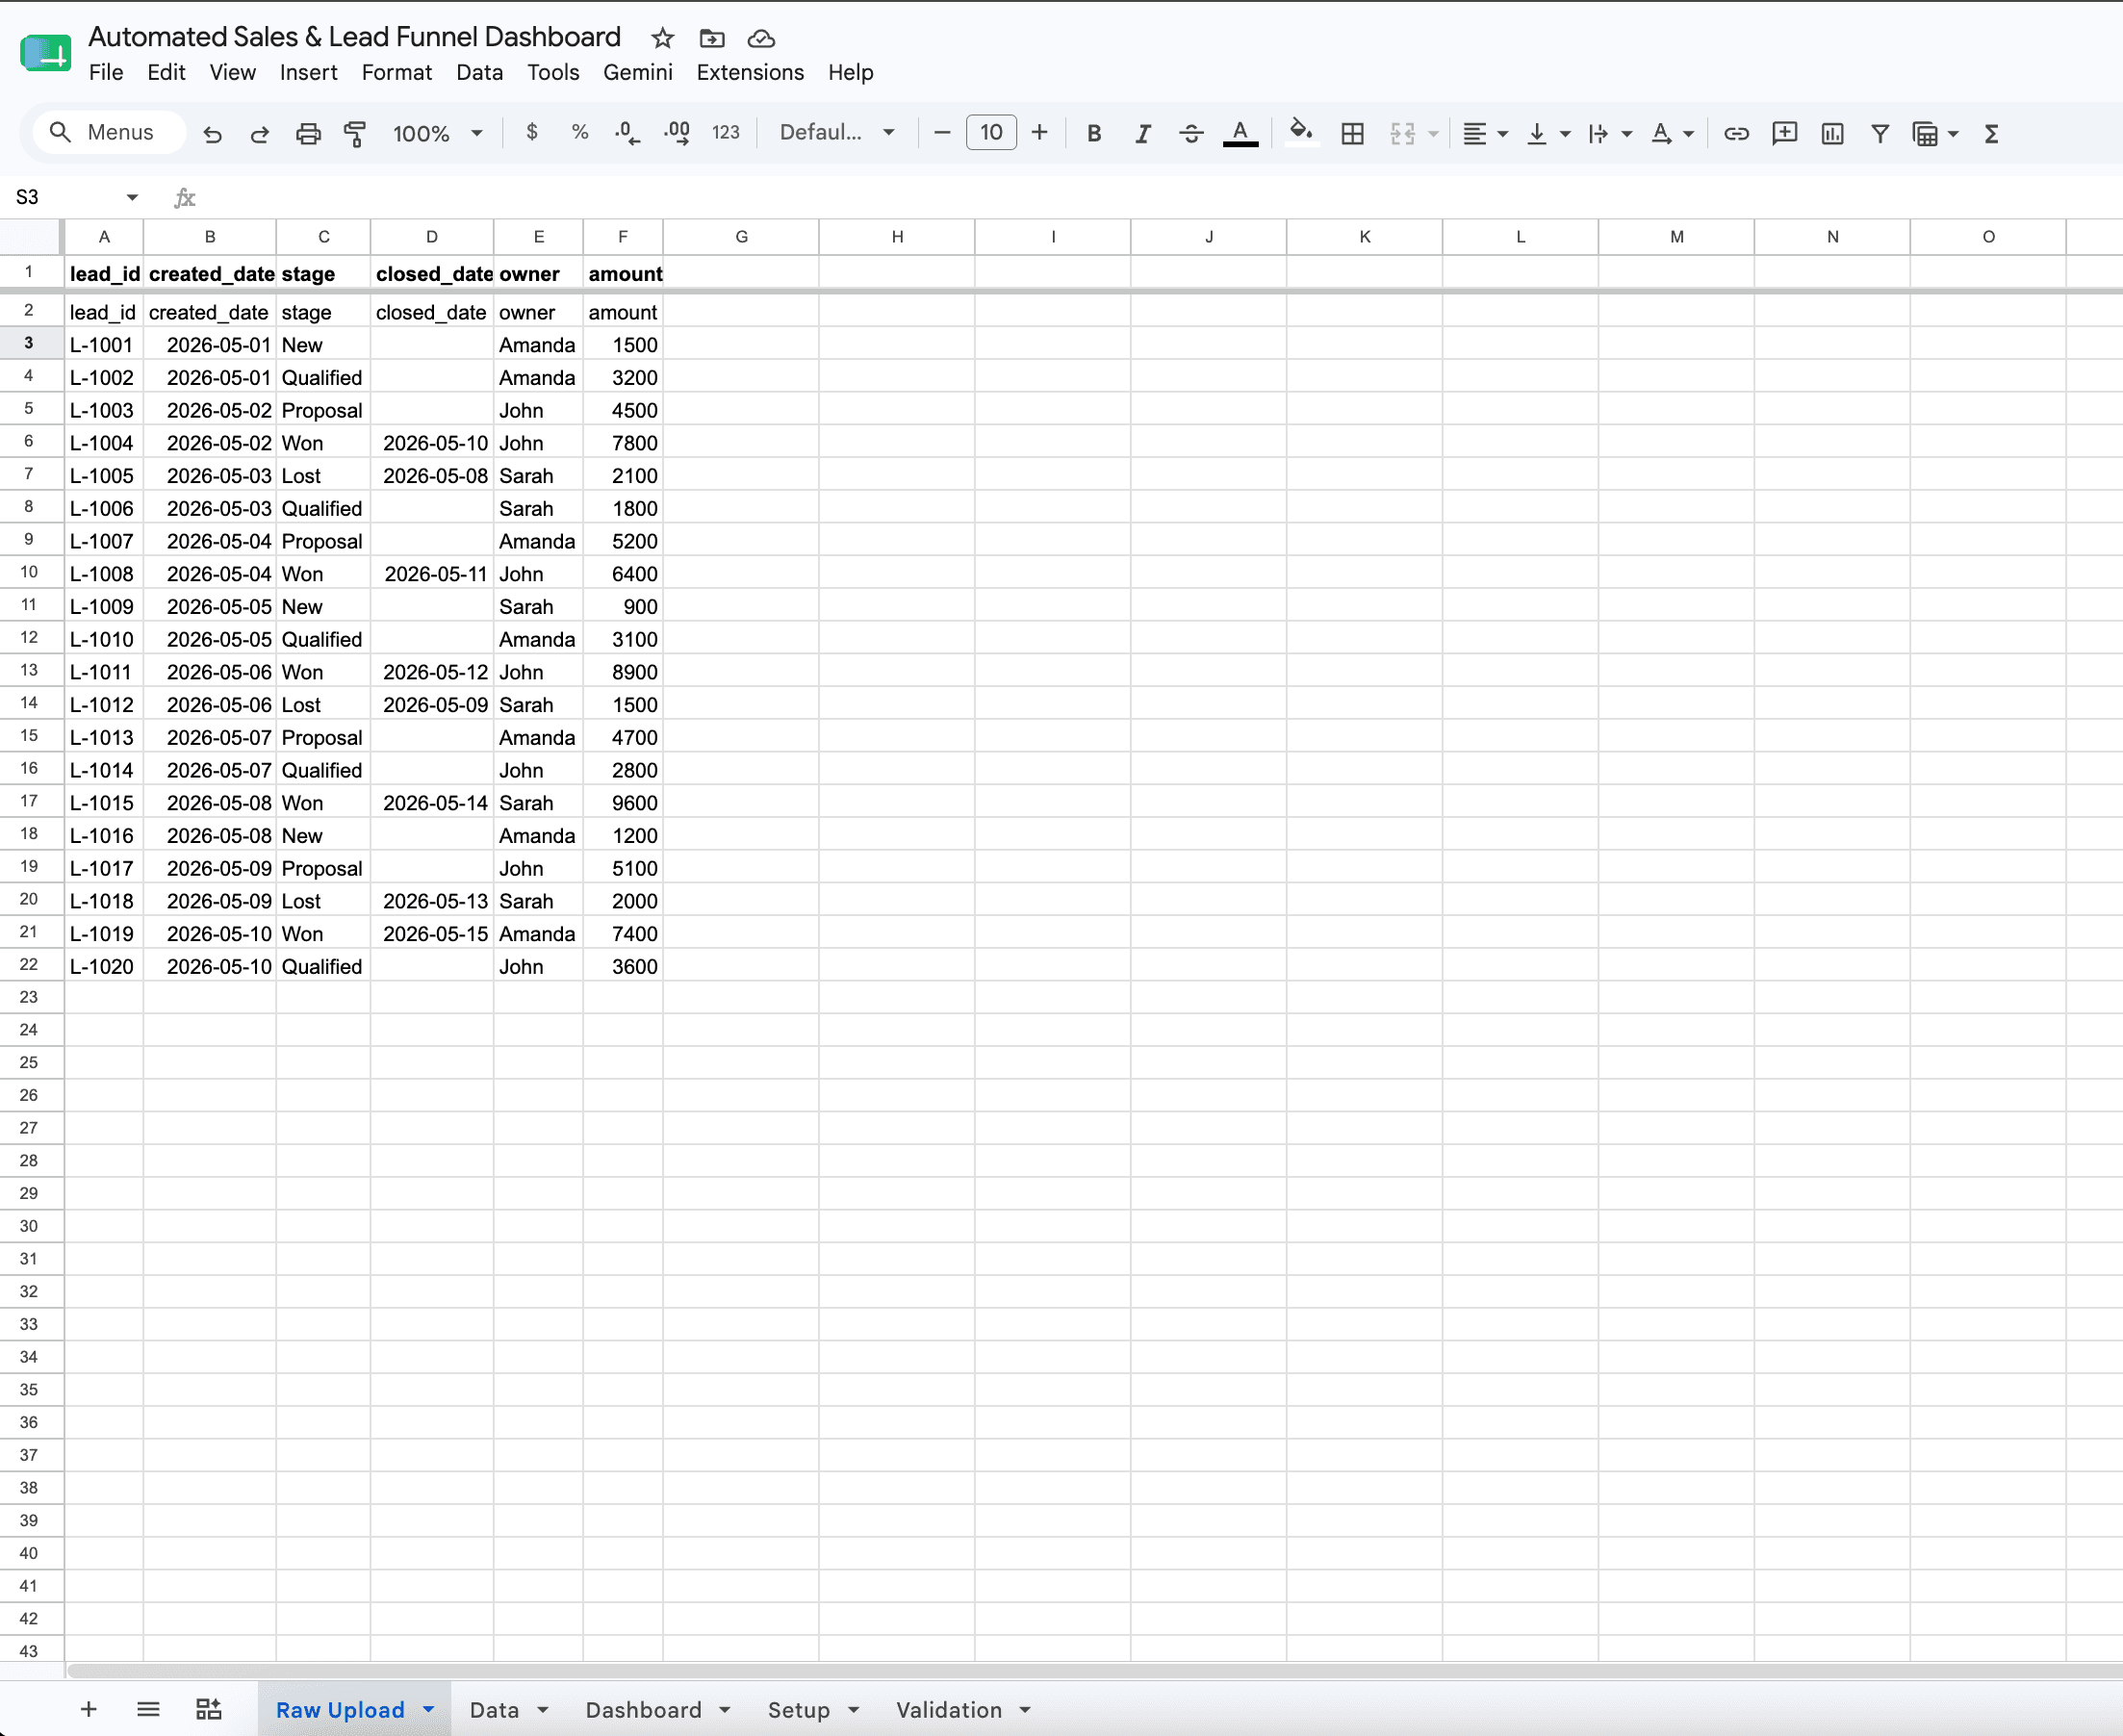Image resolution: width=2123 pixels, height=1736 pixels.
Task: Click the Undo icon
Action: [212, 133]
